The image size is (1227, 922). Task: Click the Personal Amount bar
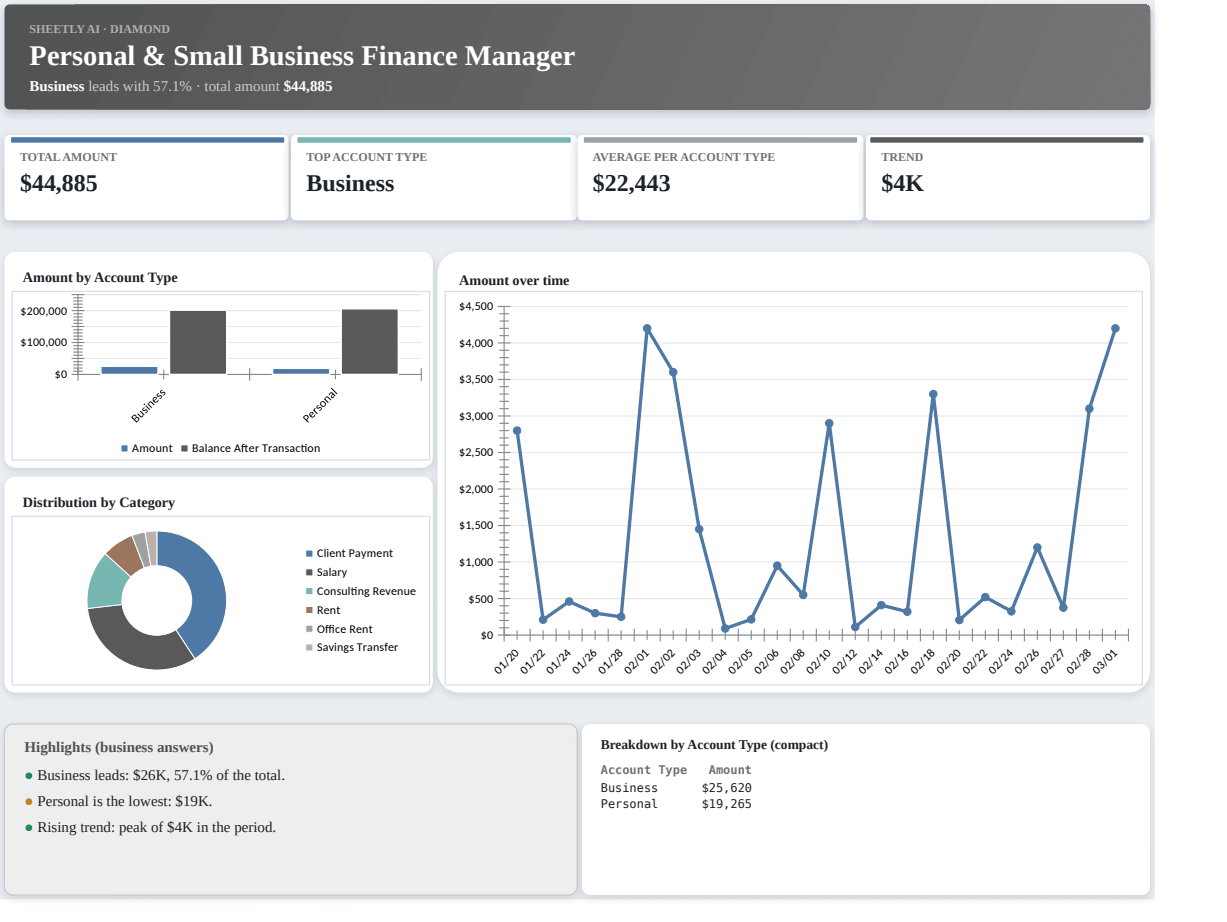(301, 371)
